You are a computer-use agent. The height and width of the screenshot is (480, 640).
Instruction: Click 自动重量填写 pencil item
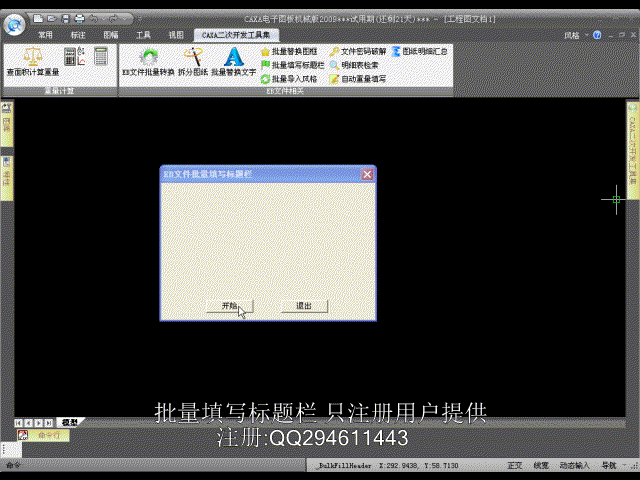[358, 79]
